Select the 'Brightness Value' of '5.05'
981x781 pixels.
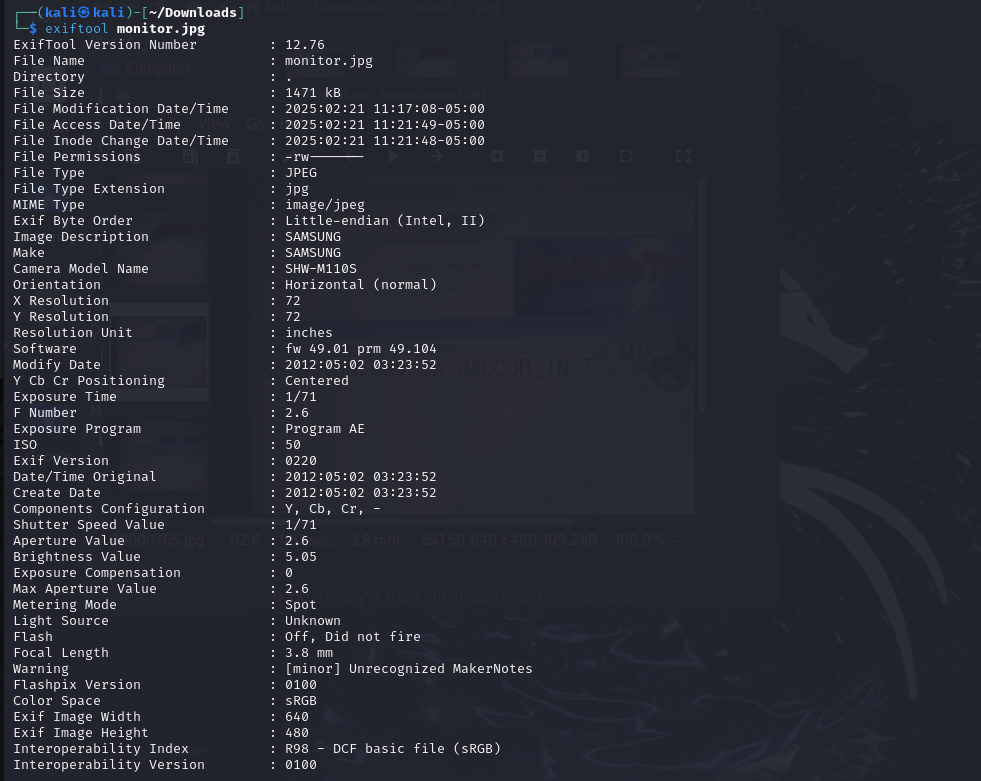point(301,557)
